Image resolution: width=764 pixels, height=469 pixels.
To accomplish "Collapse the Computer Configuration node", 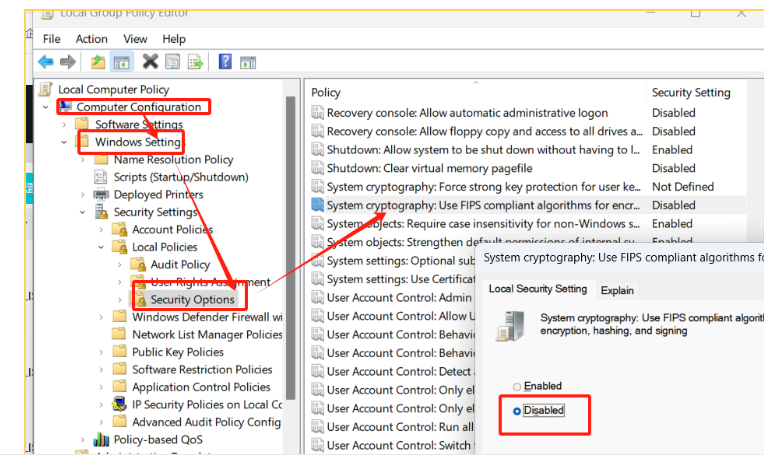I will pyautogui.click(x=45, y=107).
